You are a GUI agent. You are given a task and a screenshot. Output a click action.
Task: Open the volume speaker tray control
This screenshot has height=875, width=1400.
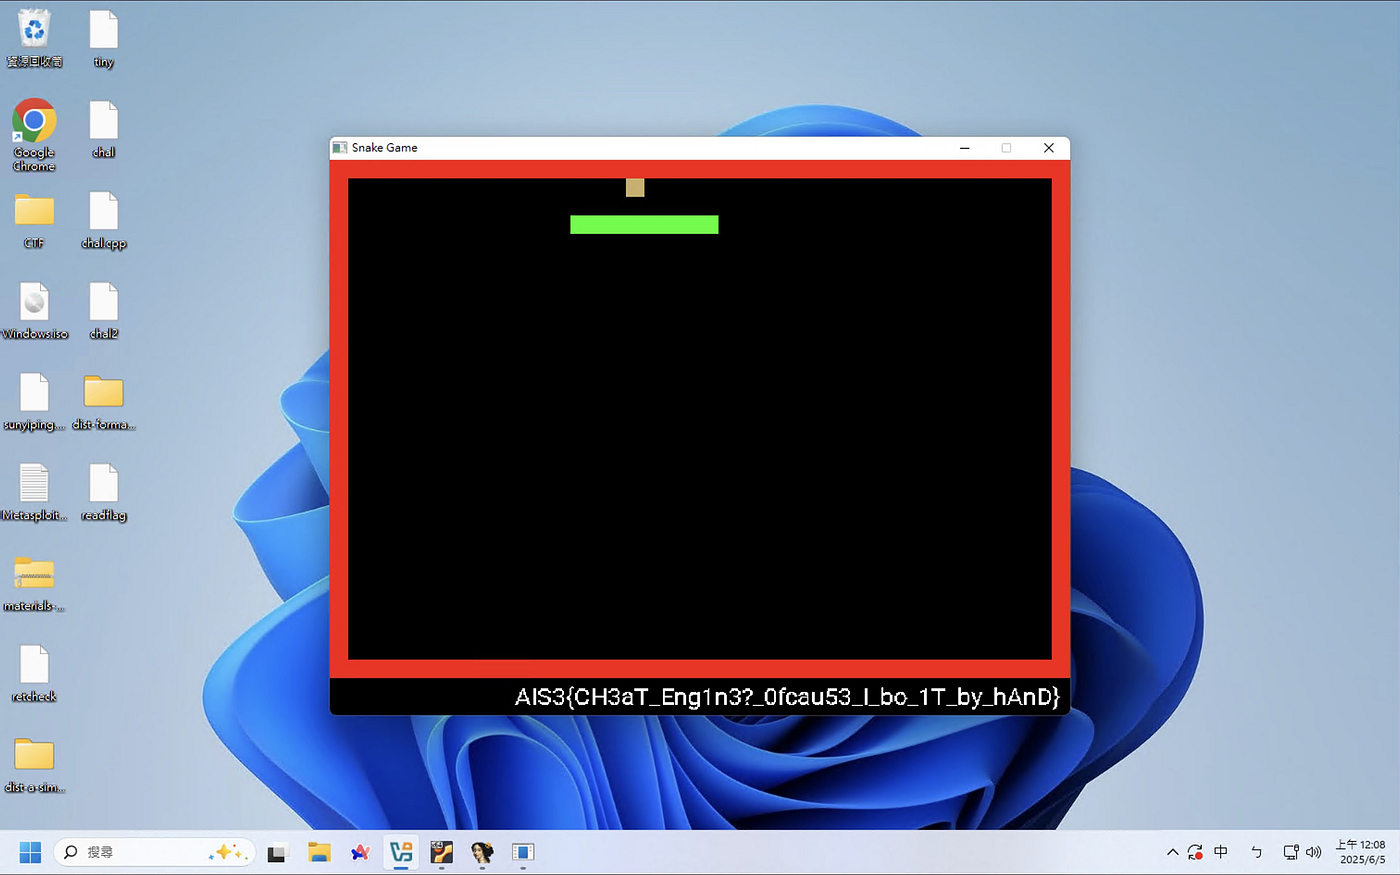tap(1314, 852)
